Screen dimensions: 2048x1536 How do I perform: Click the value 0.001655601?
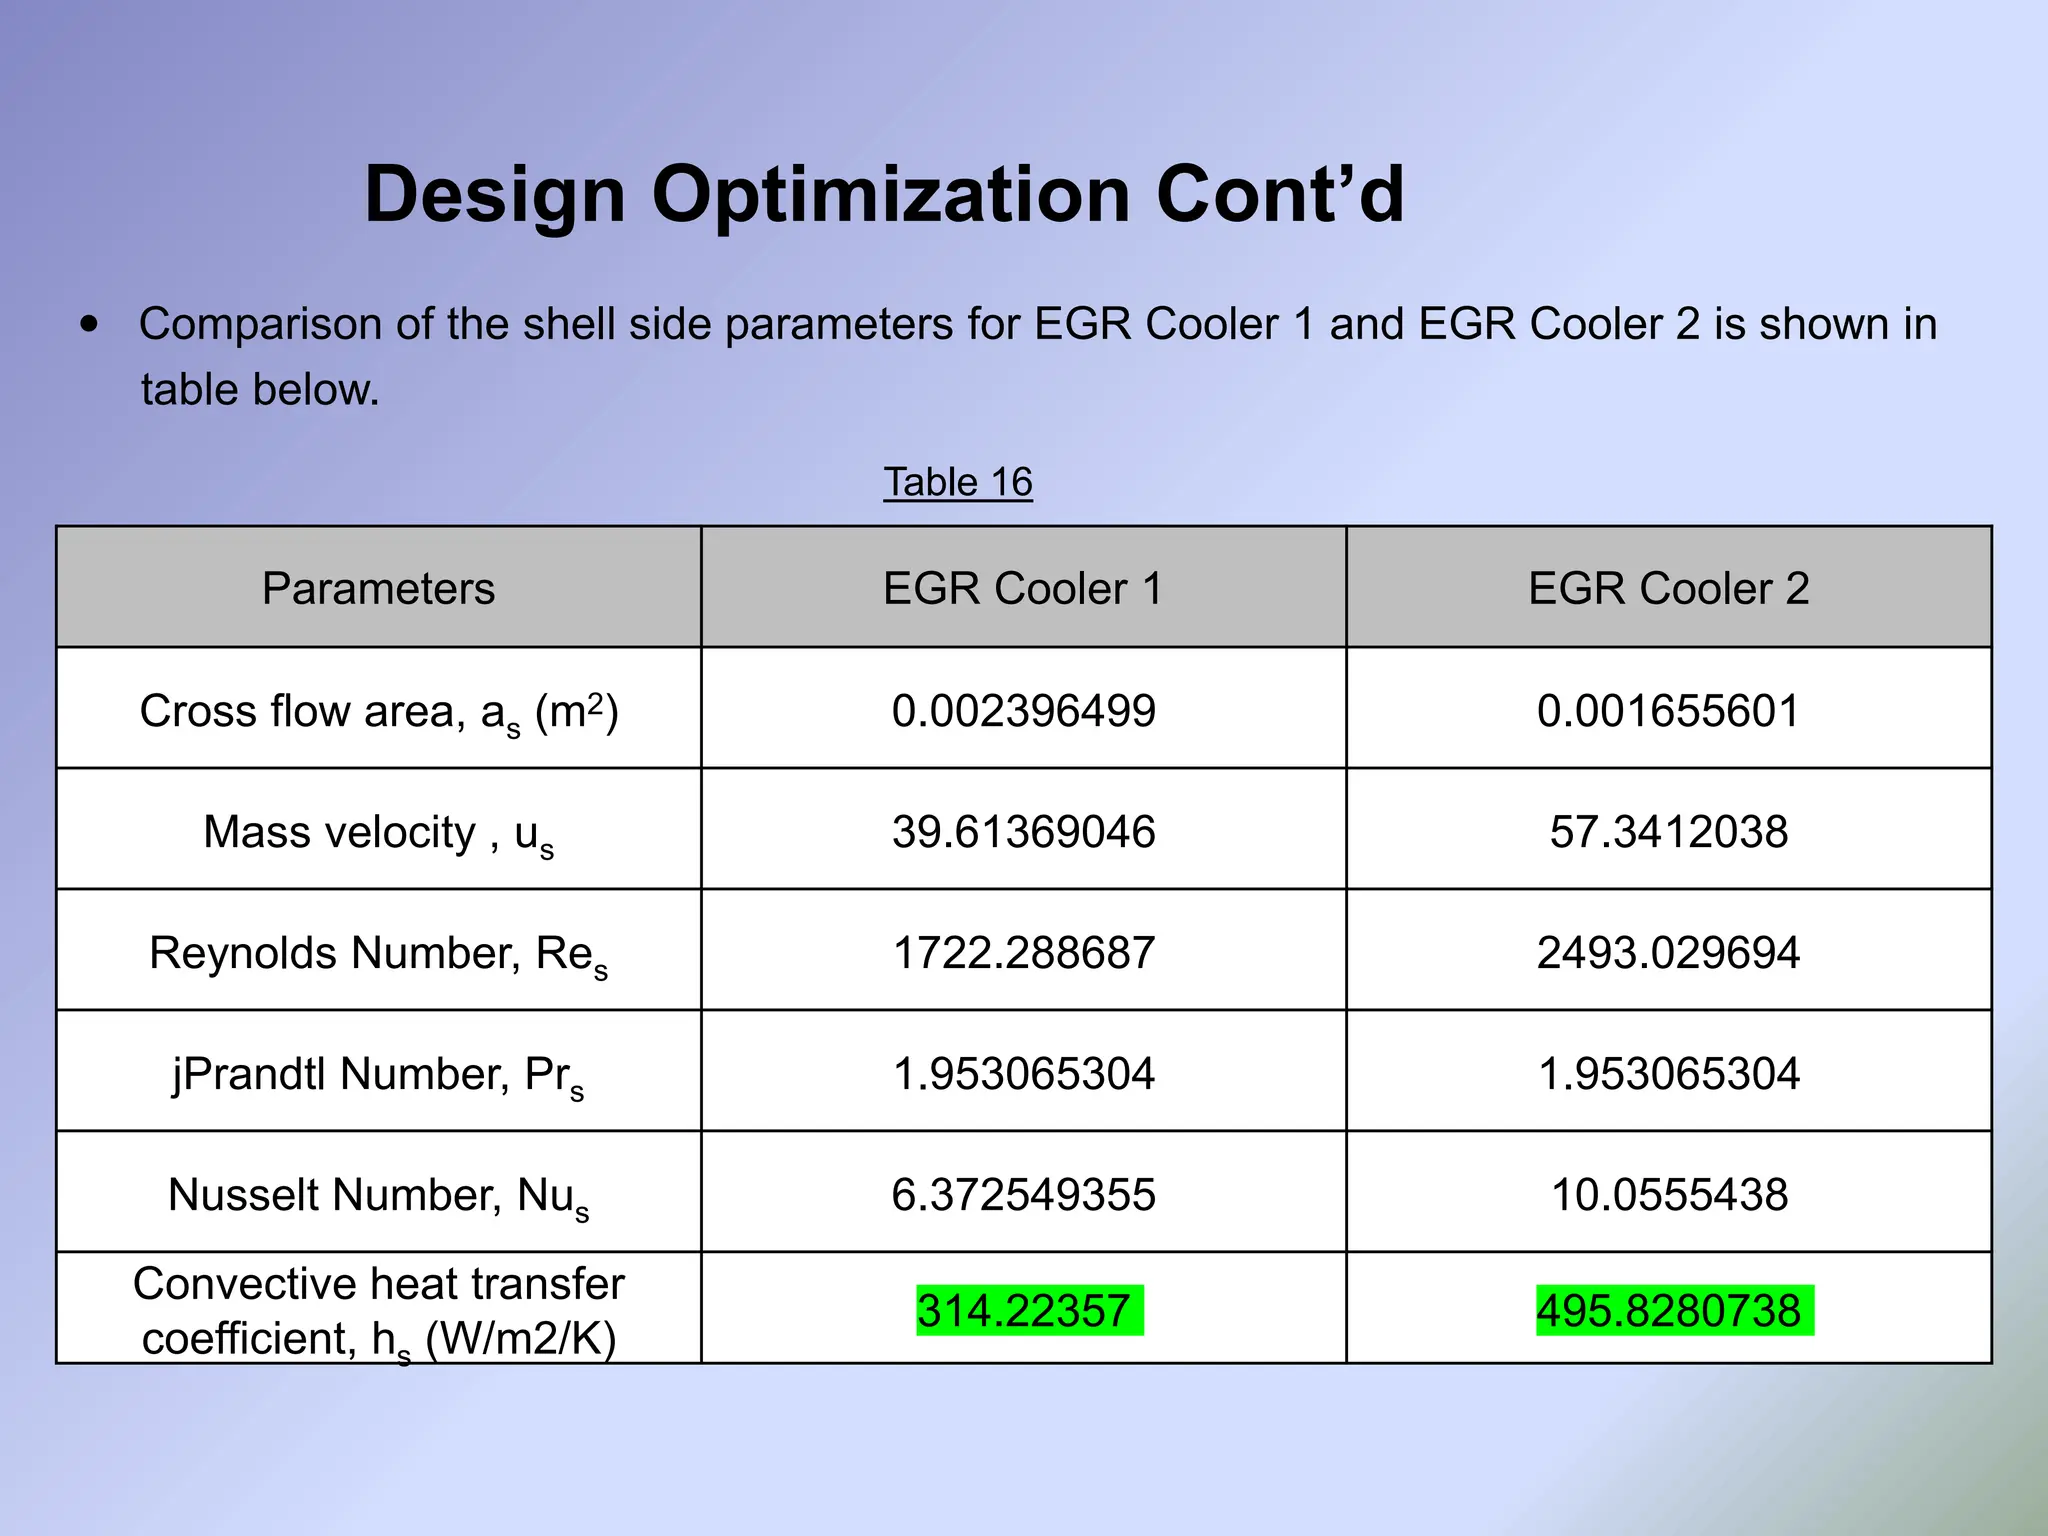pyautogui.click(x=1669, y=711)
